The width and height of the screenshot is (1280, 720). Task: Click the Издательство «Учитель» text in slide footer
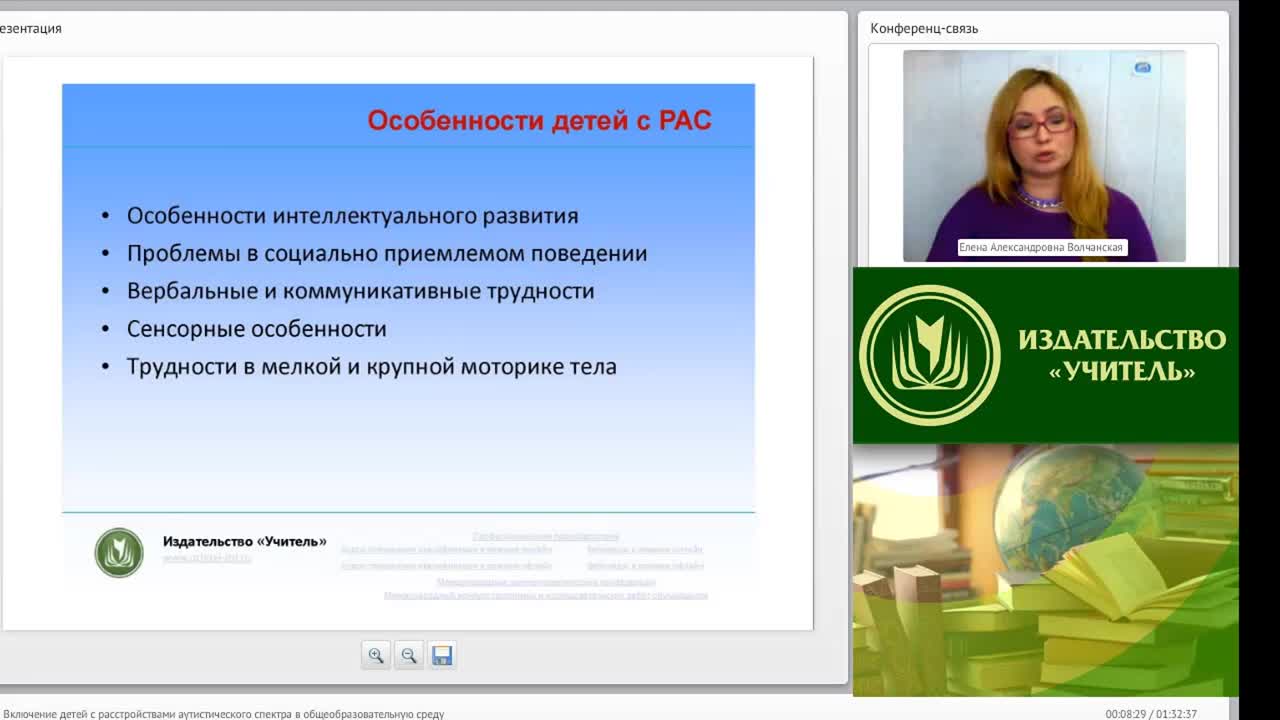pyautogui.click(x=245, y=541)
